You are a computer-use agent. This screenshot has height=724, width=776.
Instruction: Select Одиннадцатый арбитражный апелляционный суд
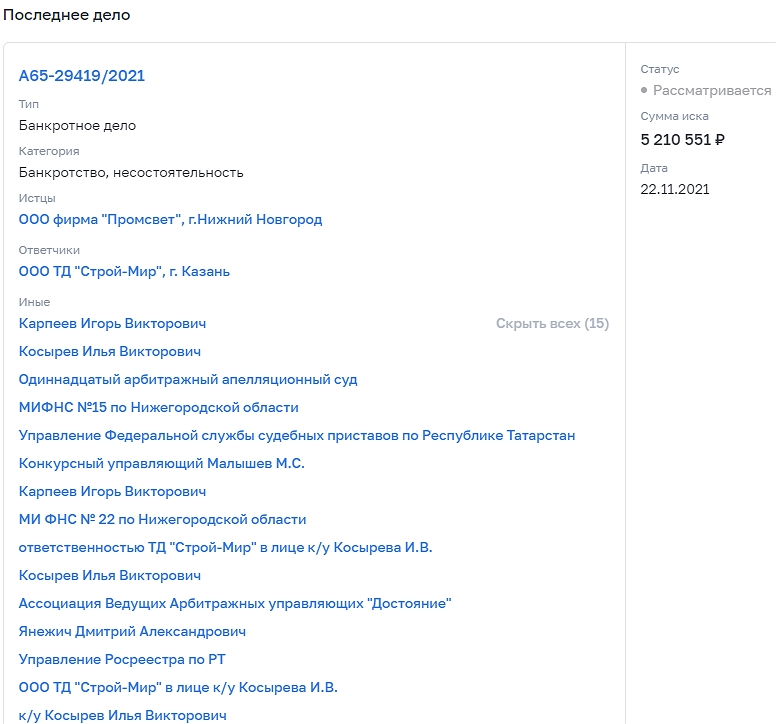tap(188, 379)
